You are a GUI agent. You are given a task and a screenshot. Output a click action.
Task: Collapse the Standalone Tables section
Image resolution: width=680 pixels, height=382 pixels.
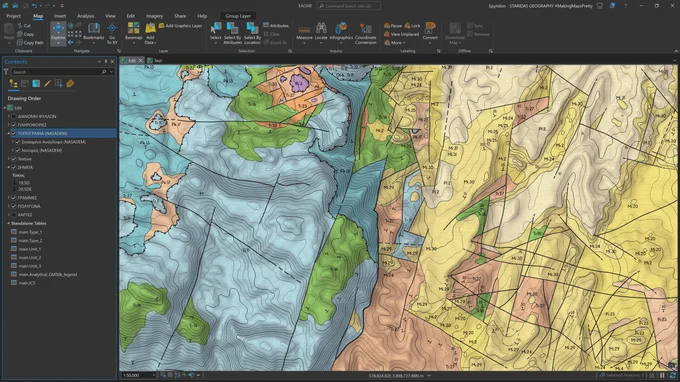(x=9, y=223)
